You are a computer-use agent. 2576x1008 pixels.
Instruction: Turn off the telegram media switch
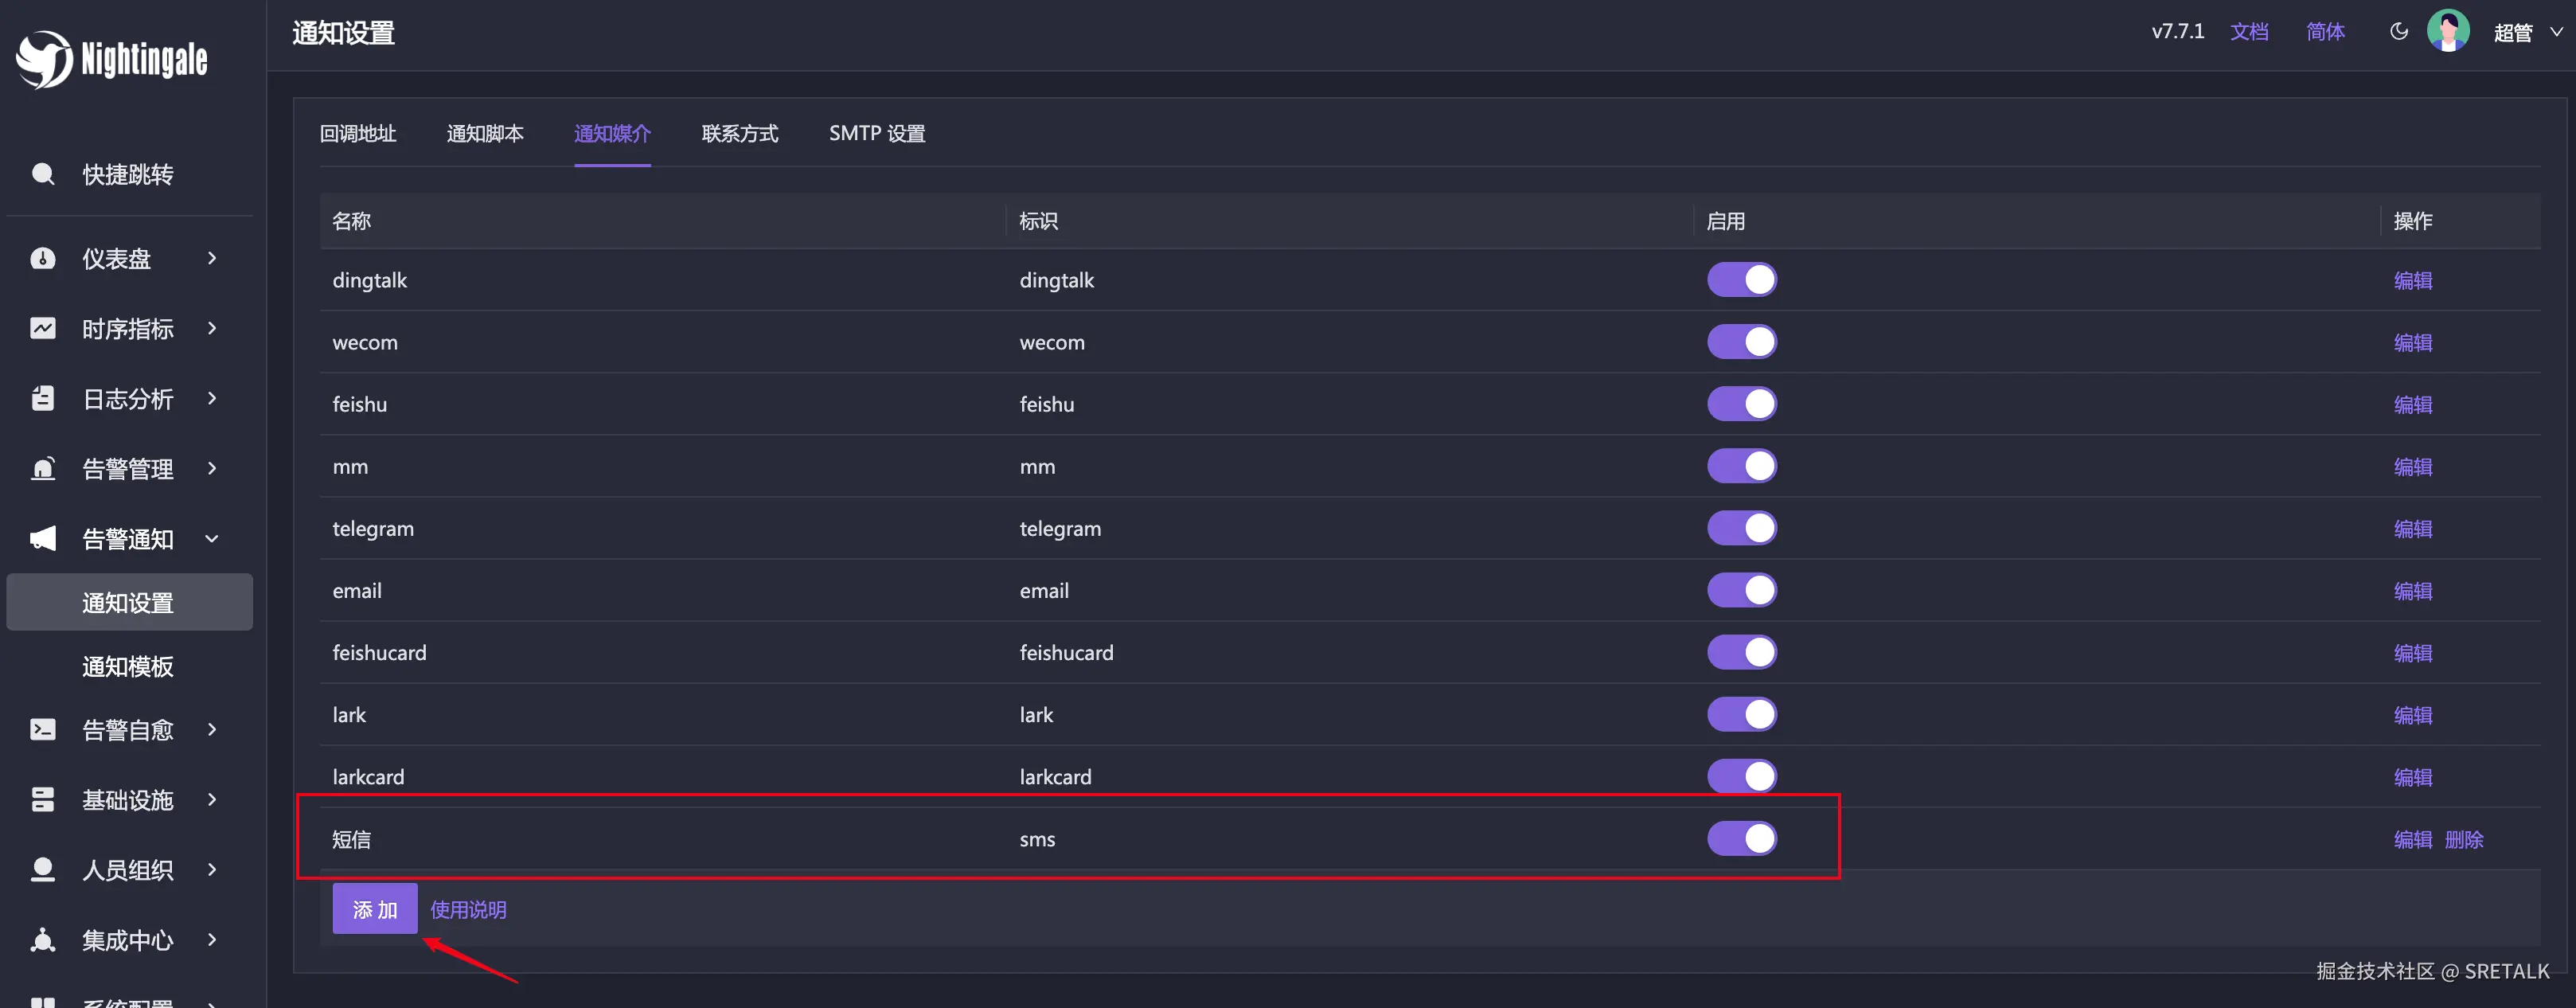point(1741,528)
